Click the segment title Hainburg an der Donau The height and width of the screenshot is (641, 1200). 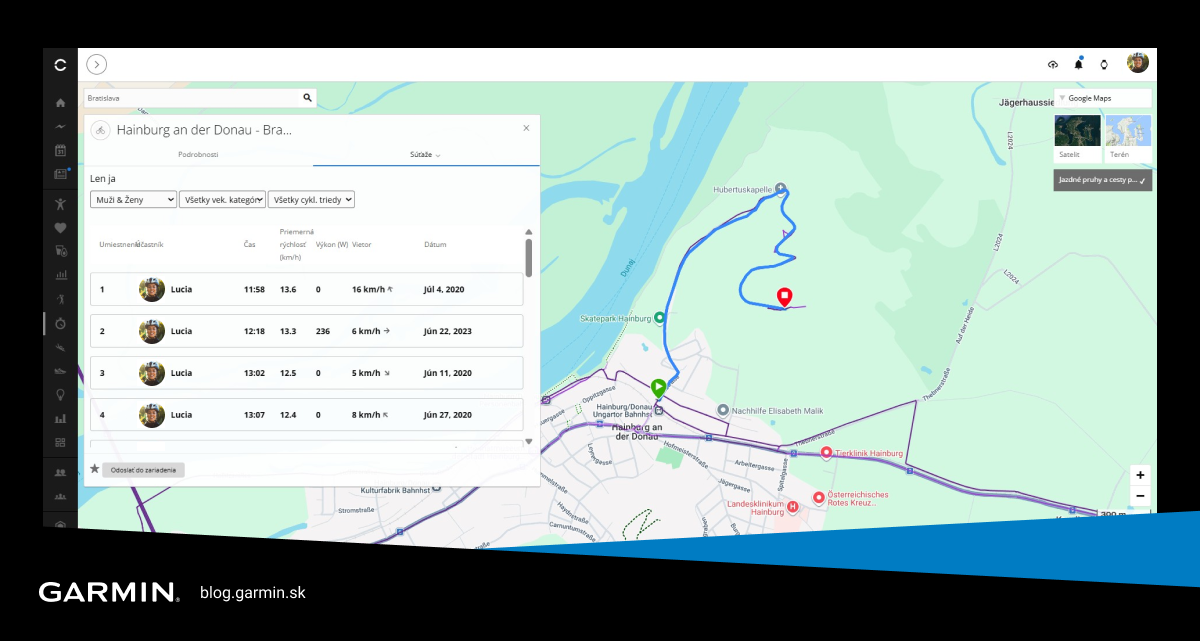click(204, 130)
